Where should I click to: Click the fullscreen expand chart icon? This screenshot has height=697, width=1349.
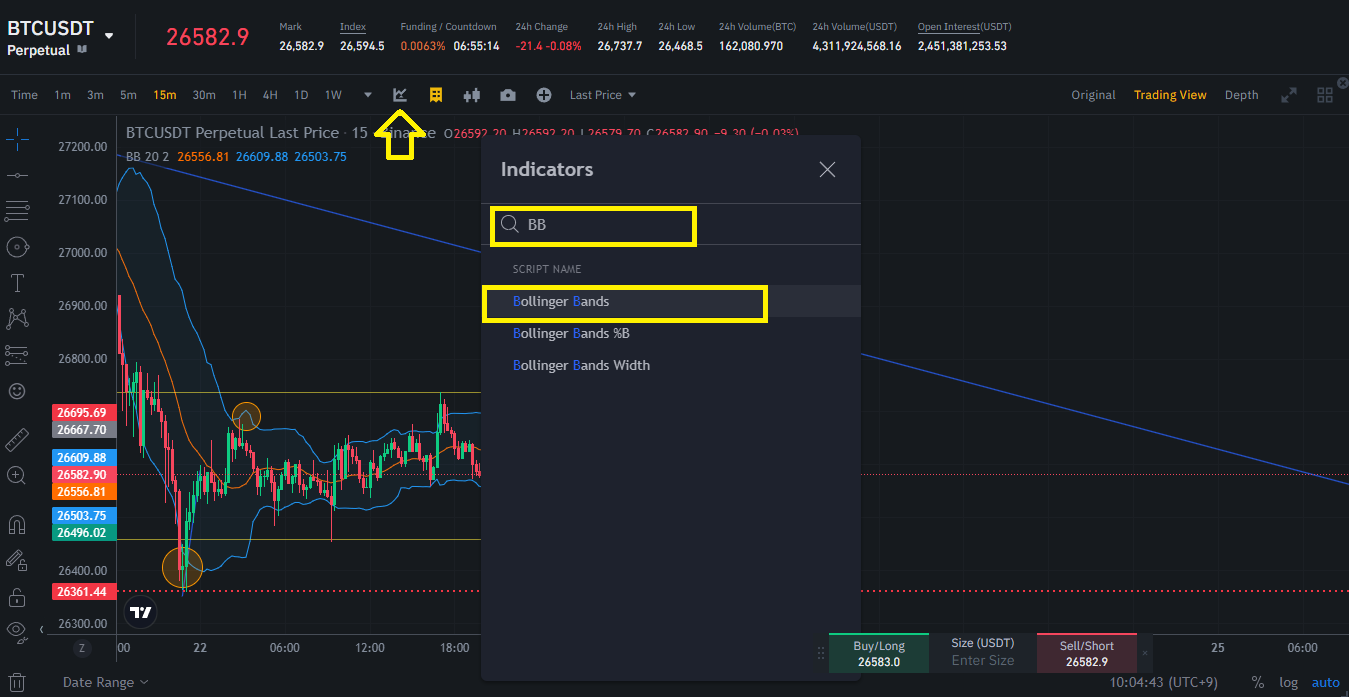pos(1289,95)
